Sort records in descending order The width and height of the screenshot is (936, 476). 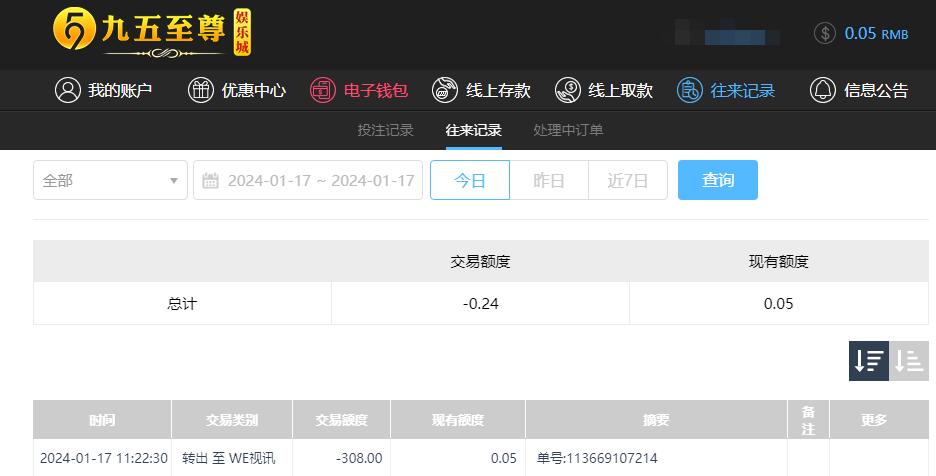click(869, 361)
